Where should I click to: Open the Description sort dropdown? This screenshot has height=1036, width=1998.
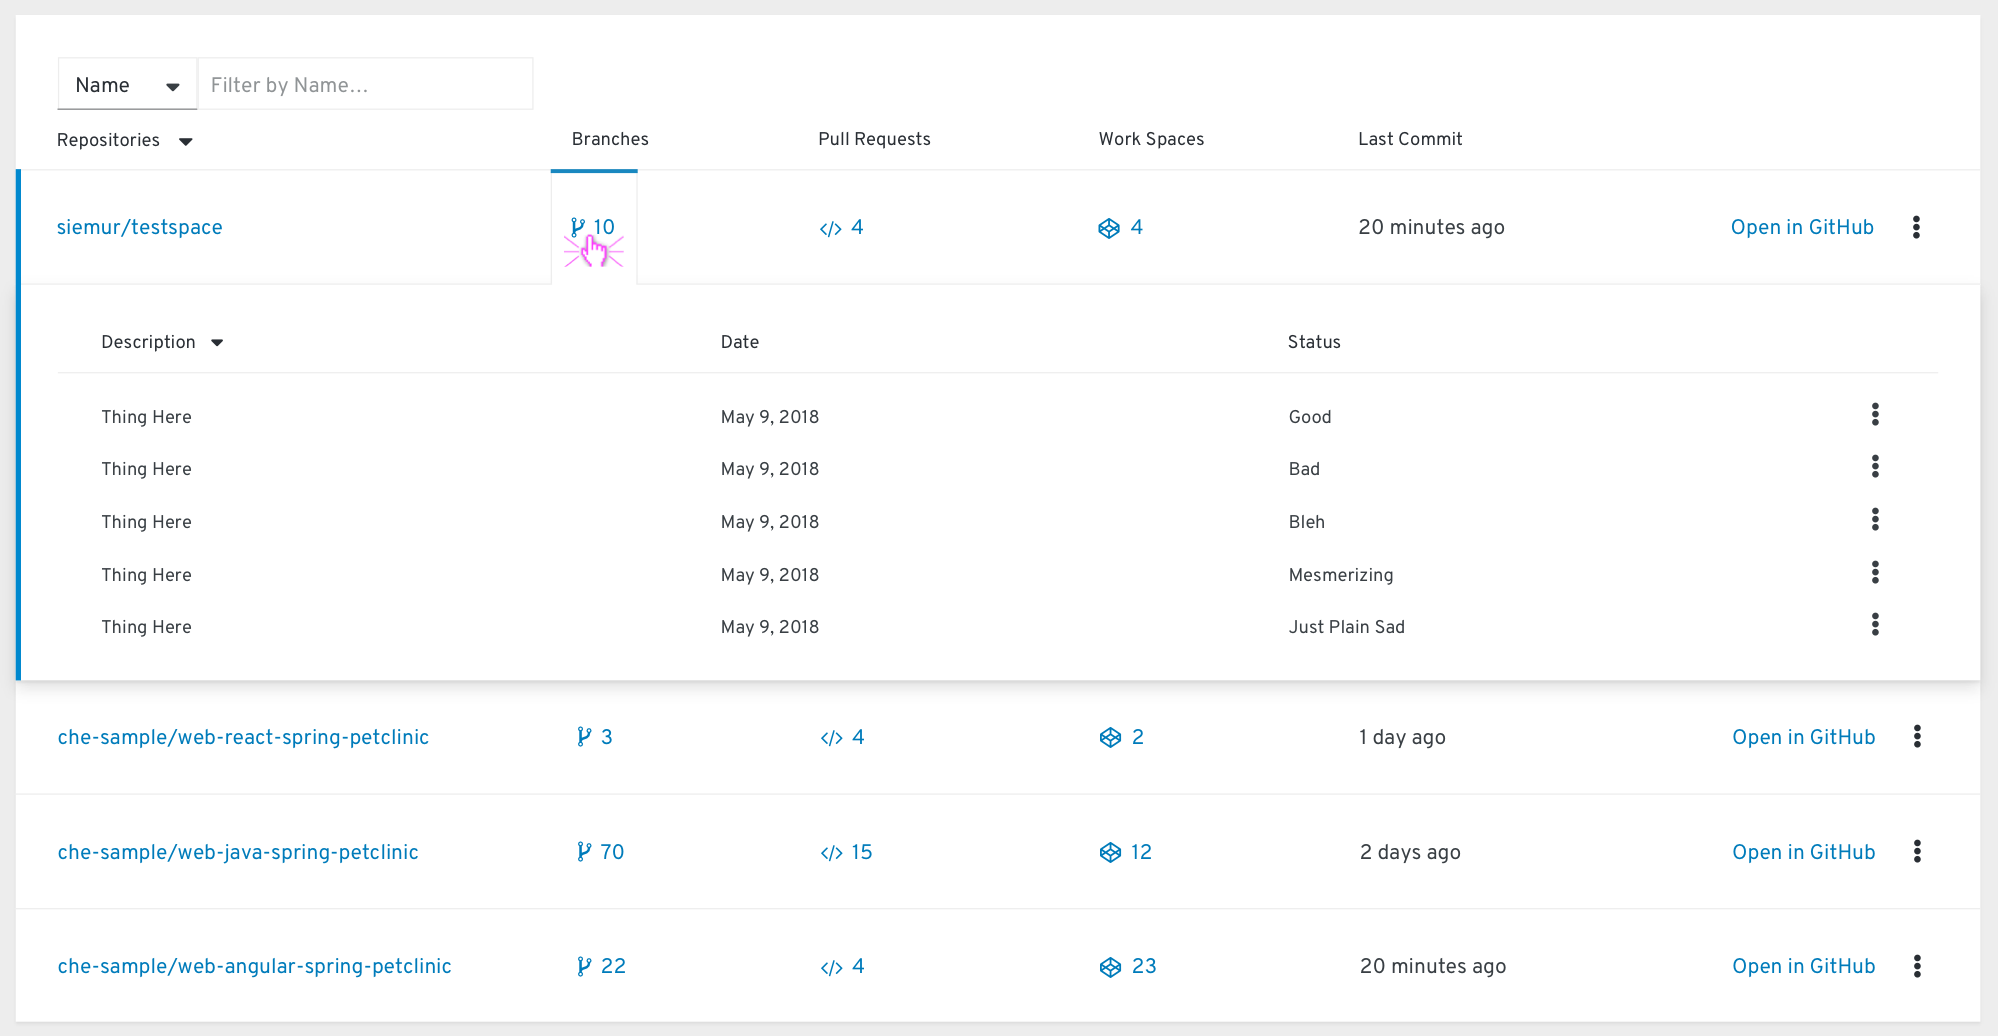[x=162, y=342]
